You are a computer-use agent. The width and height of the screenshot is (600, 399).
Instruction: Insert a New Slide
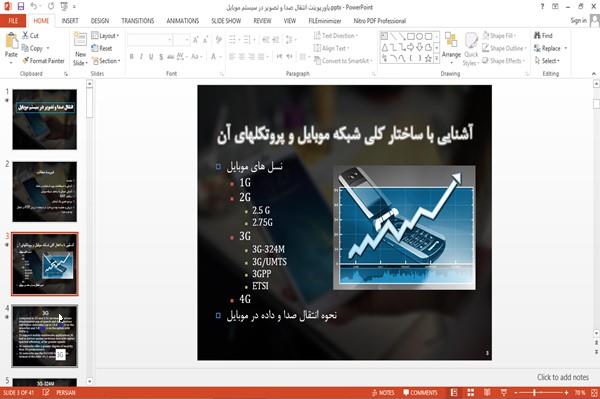click(x=80, y=49)
